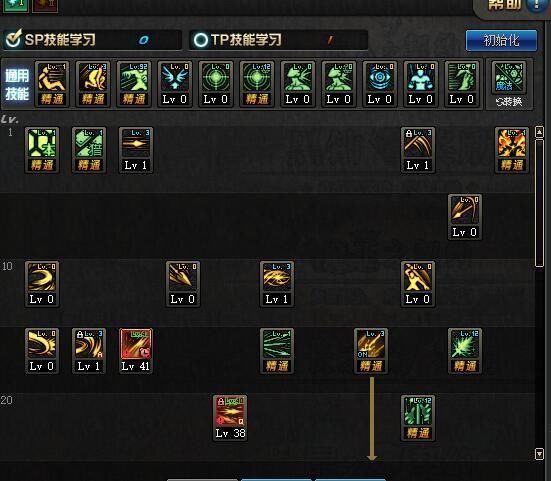Click the 初始化 reset button
Screen dimensions: 551x481
(x=501, y=40)
